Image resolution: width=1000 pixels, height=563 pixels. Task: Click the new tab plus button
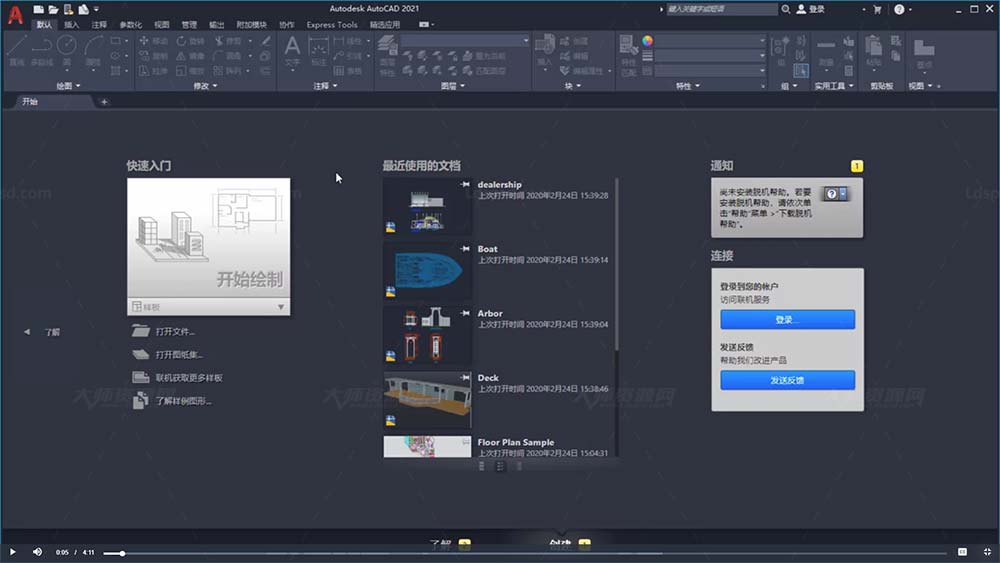pos(104,102)
